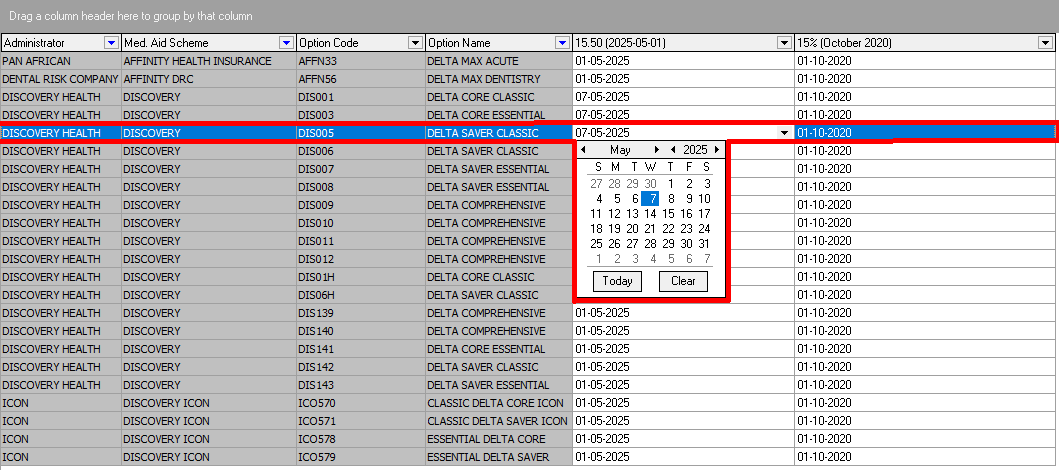This screenshot has height=470, width=1059.
Task: Go to previous year before 2025
Action: (673, 150)
